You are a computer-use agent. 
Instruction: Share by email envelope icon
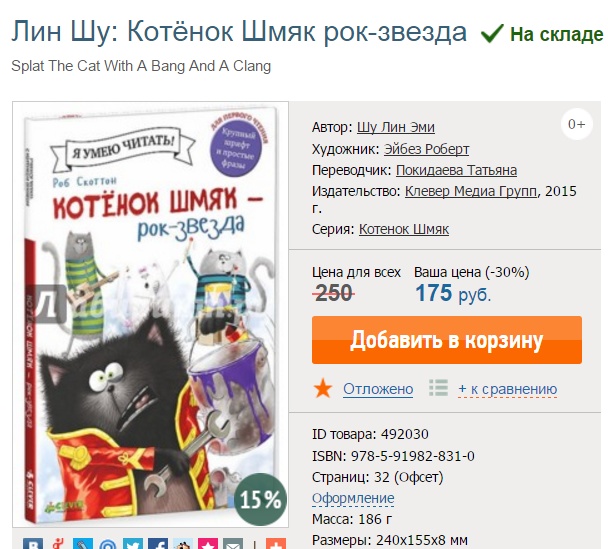233,544
